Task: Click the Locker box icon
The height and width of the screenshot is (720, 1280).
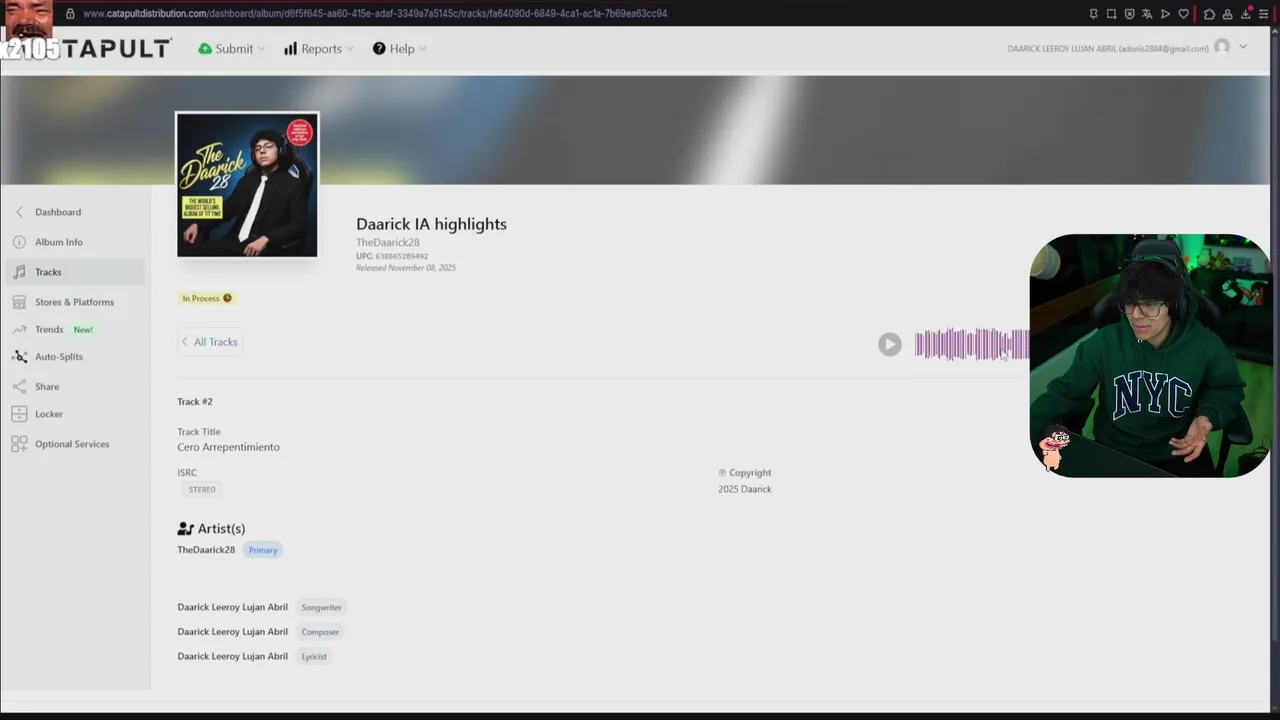Action: [19, 414]
